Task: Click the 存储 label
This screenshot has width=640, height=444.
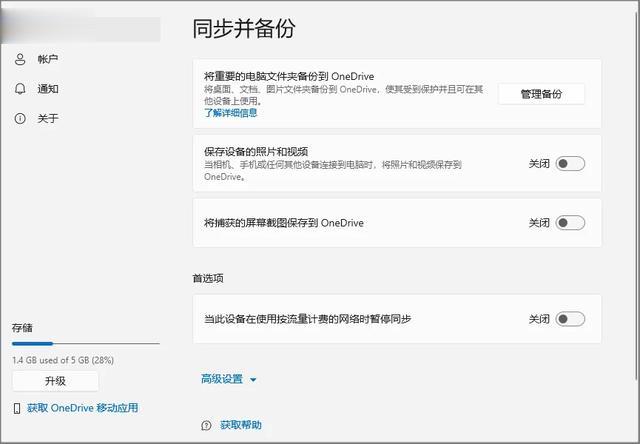Action: (x=22, y=328)
